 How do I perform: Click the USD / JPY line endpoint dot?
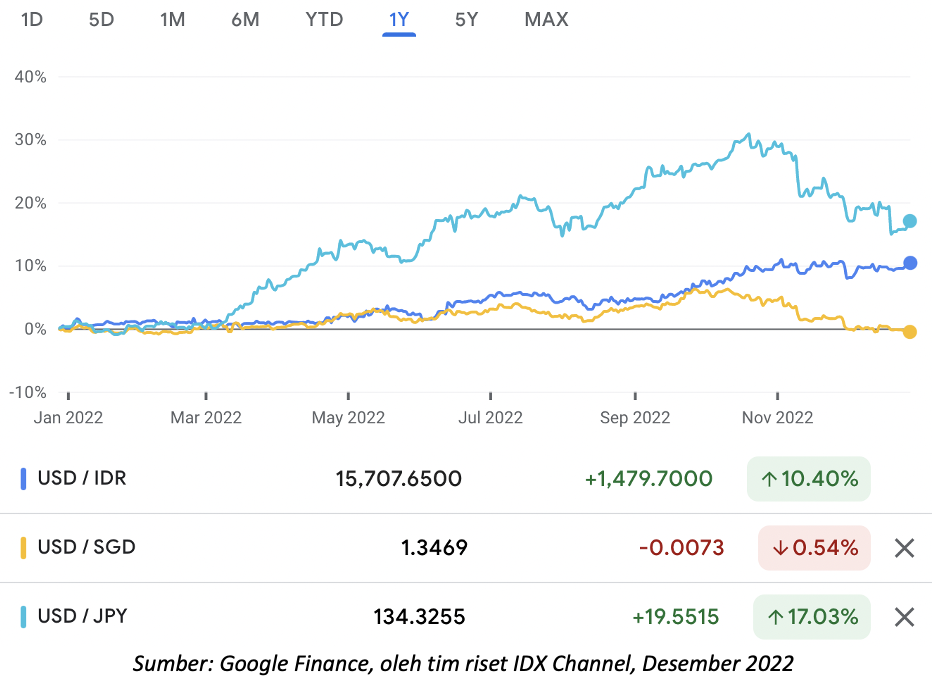(x=909, y=221)
